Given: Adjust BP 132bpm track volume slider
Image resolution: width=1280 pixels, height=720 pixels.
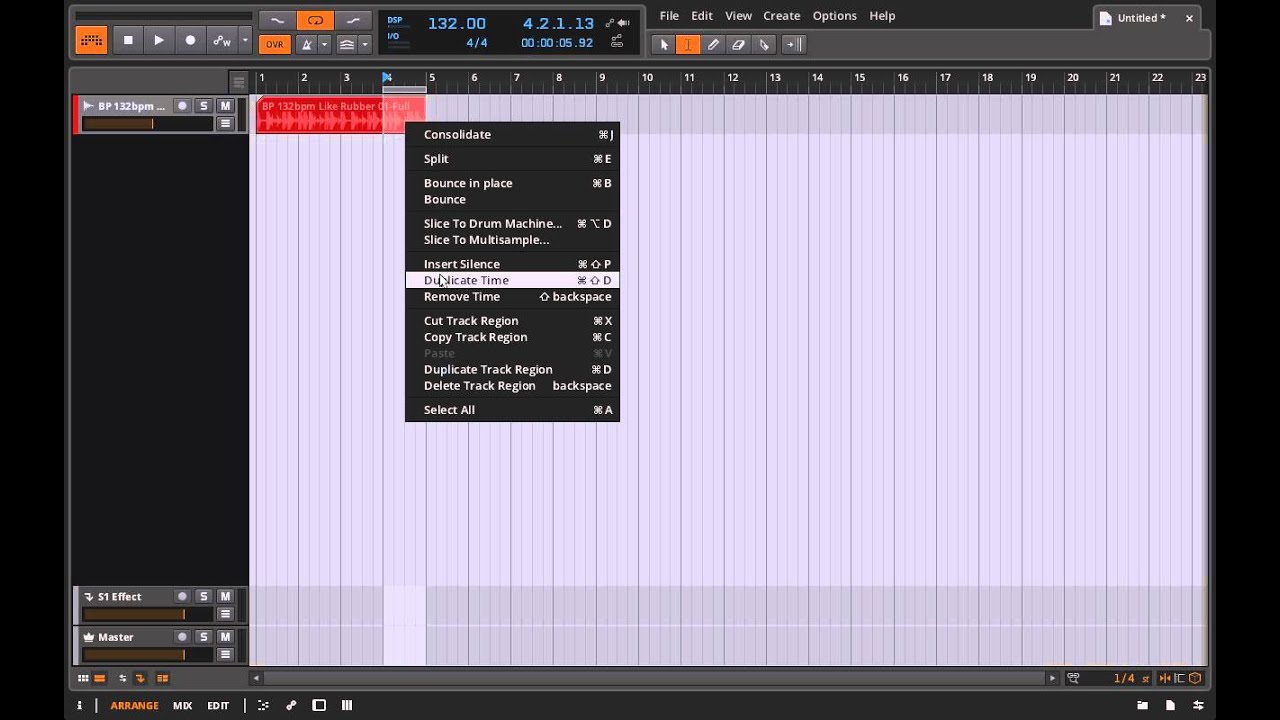Looking at the screenshot, I should tap(147, 124).
